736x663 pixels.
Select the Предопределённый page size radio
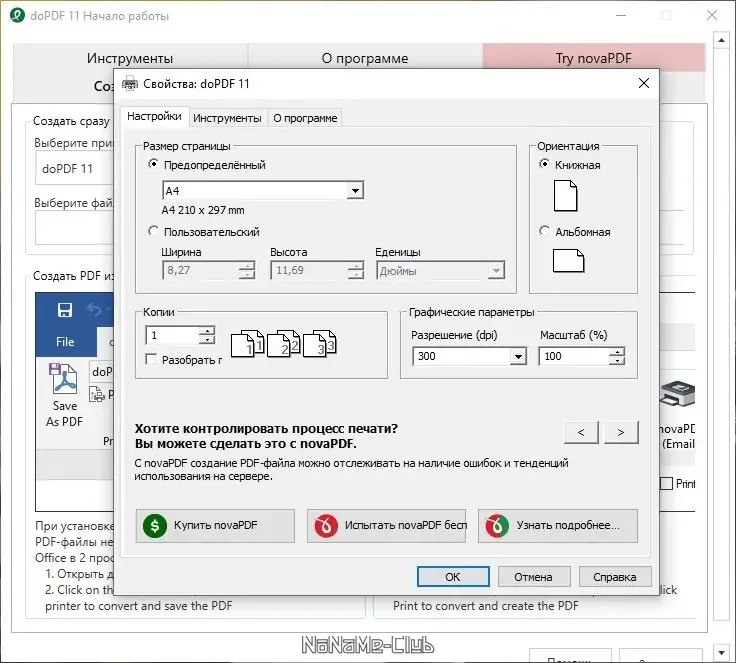click(x=153, y=164)
